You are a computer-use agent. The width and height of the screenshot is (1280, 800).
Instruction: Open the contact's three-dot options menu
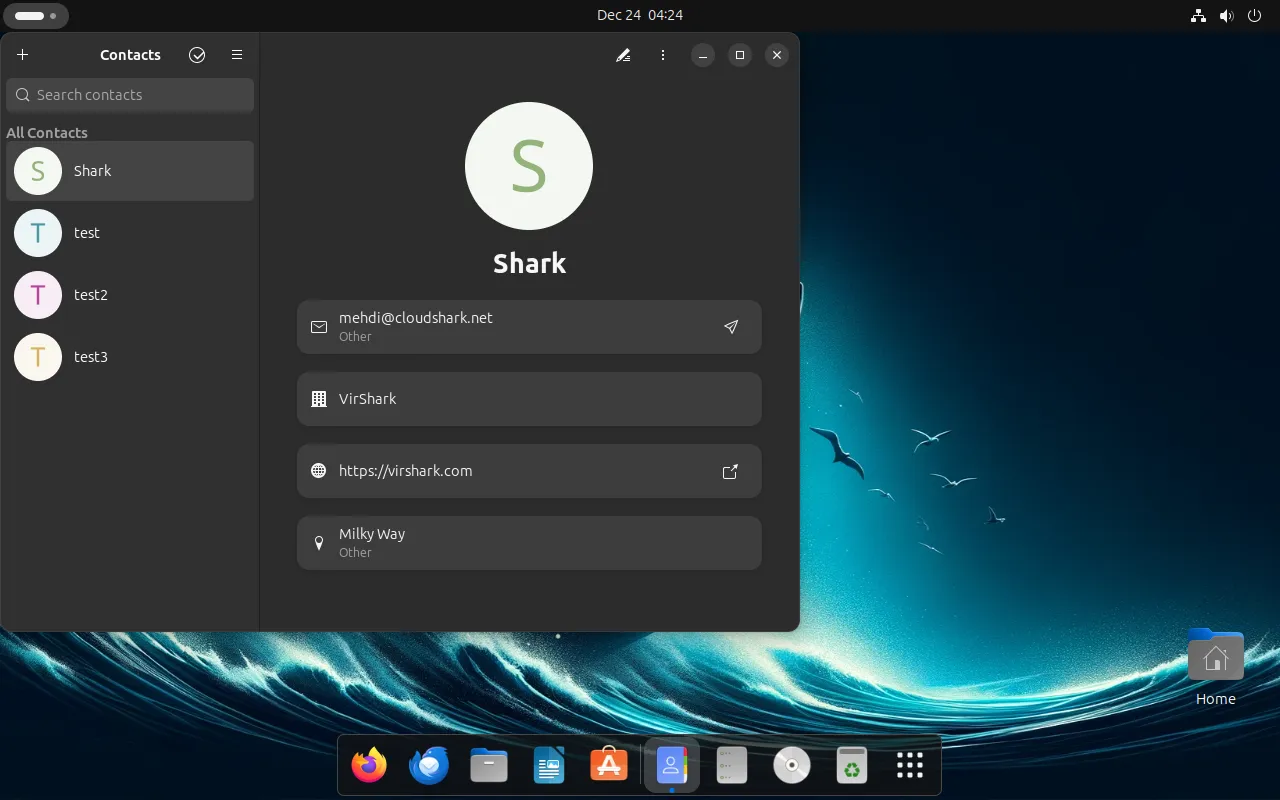coord(663,55)
